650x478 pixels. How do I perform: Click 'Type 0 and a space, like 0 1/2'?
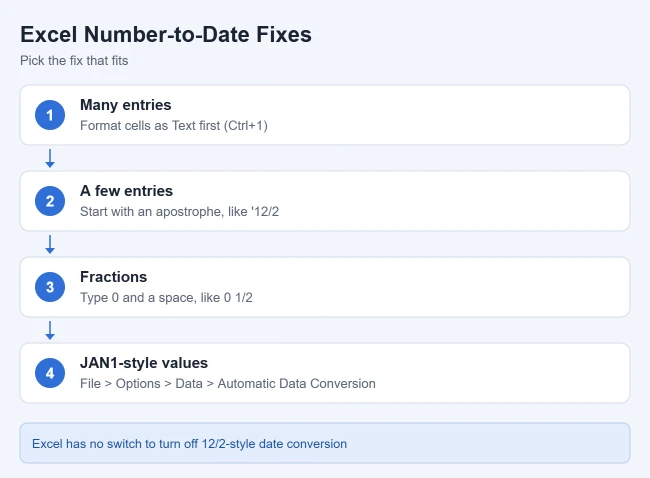[166, 298]
